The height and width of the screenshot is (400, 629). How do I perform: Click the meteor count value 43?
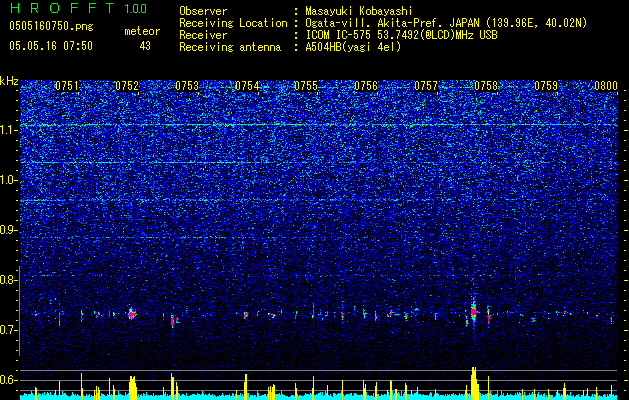[145, 46]
